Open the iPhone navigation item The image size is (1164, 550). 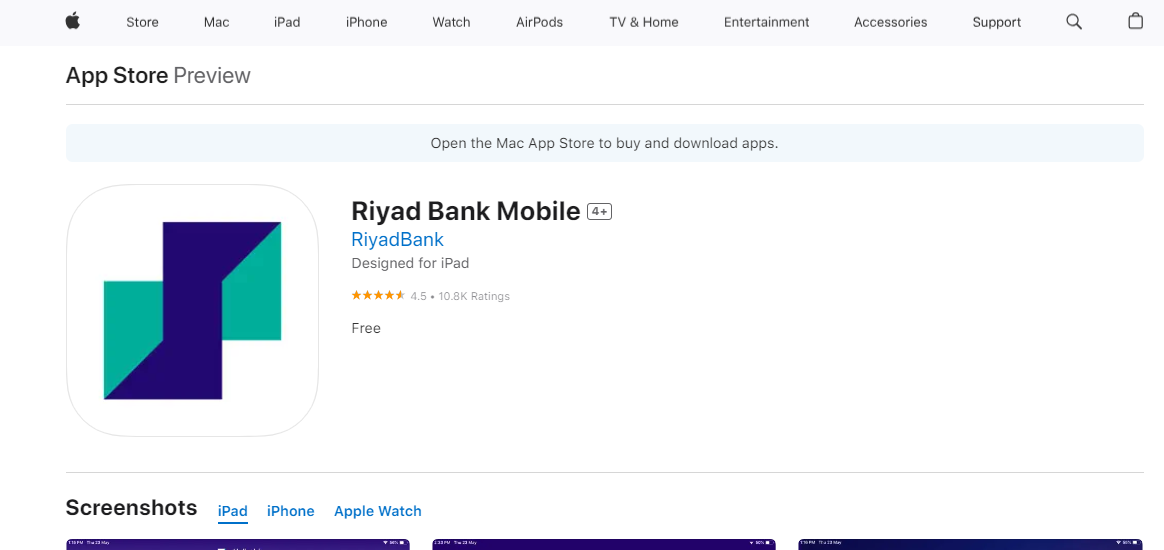tap(366, 22)
